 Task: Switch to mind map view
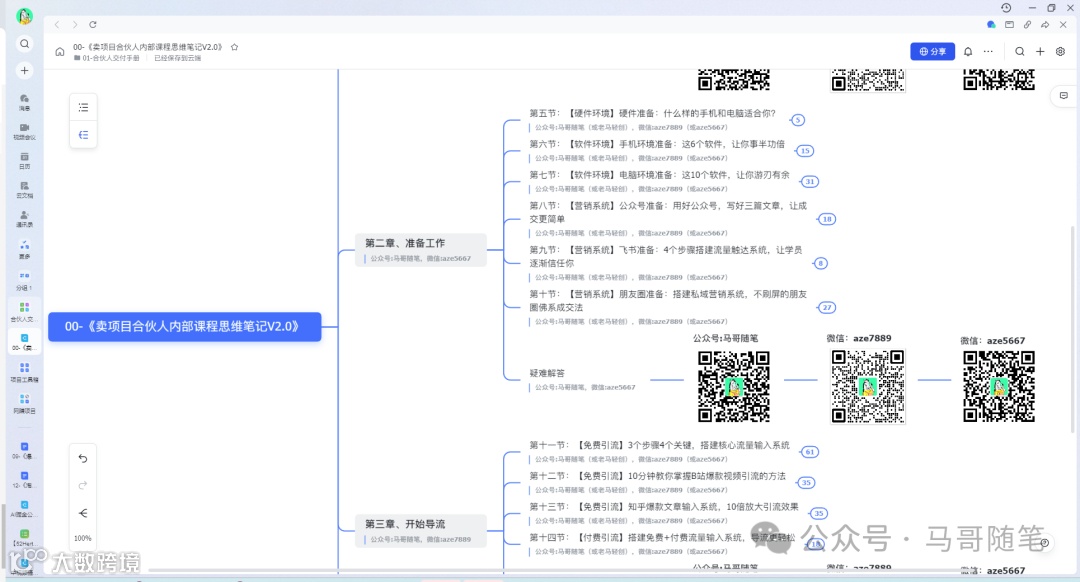pos(83,135)
